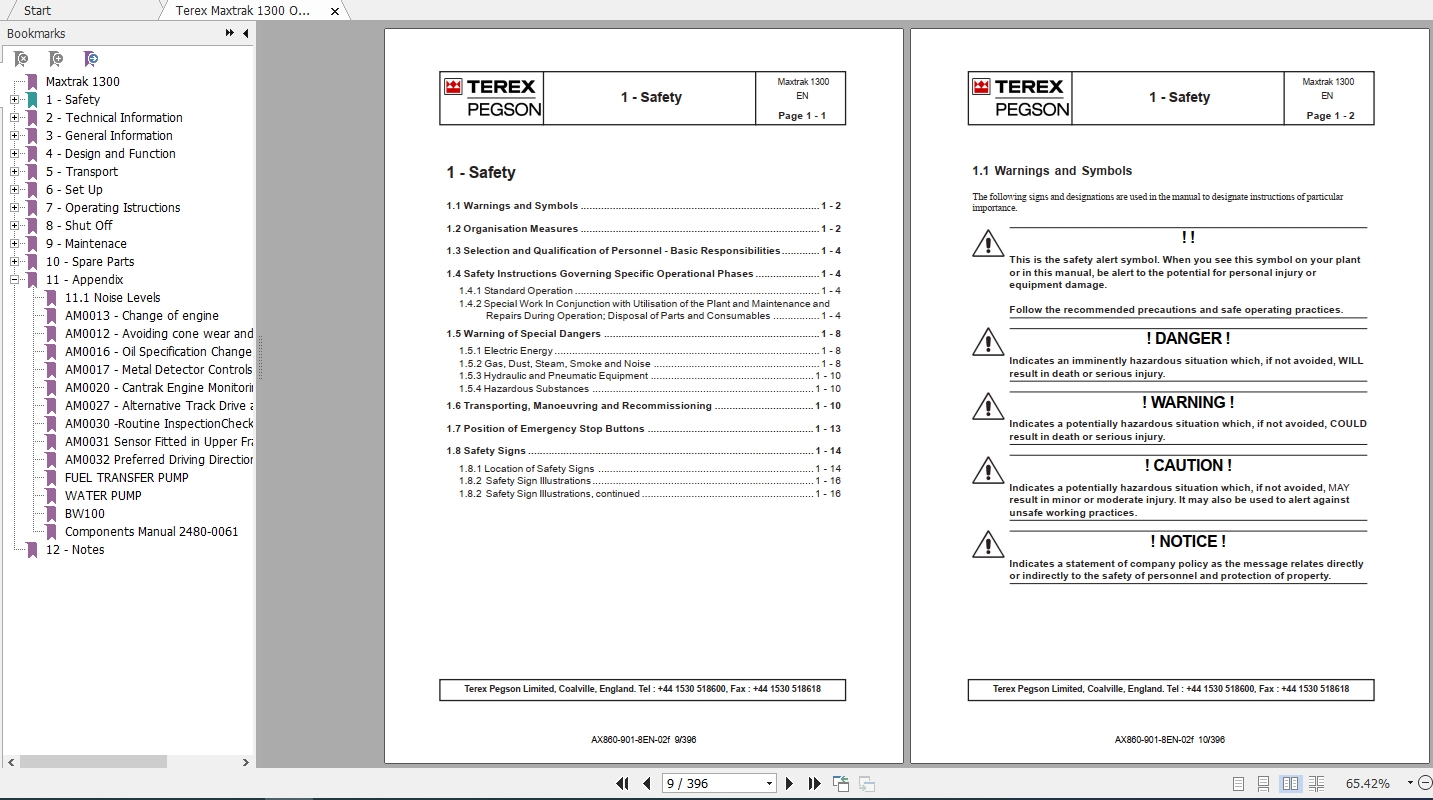Click the delete bookmark icon in the Bookmarks toolbar

21,59
